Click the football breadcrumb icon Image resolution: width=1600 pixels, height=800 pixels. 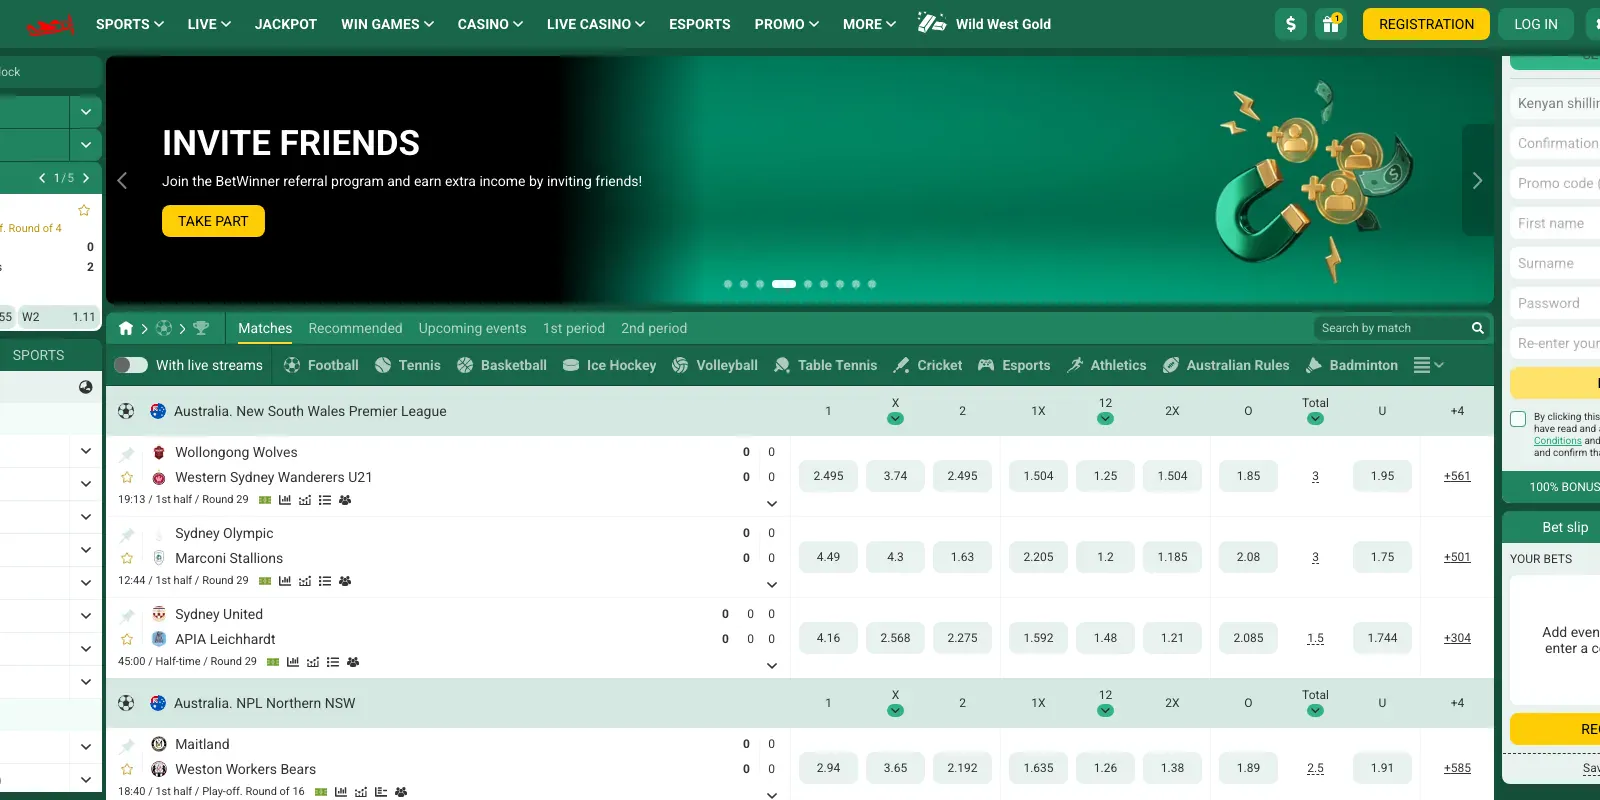click(x=164, y=328)
